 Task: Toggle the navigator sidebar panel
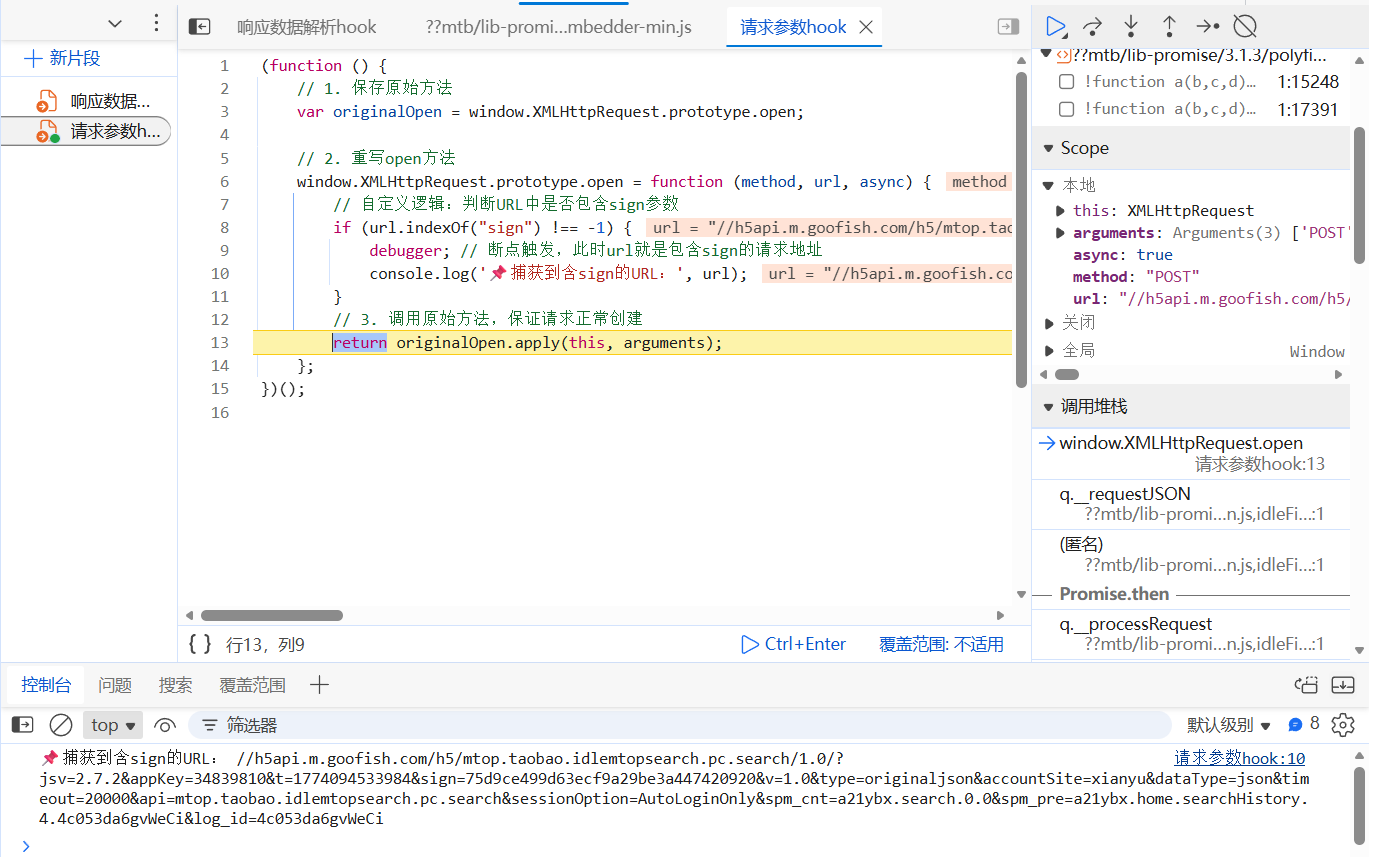200,27
